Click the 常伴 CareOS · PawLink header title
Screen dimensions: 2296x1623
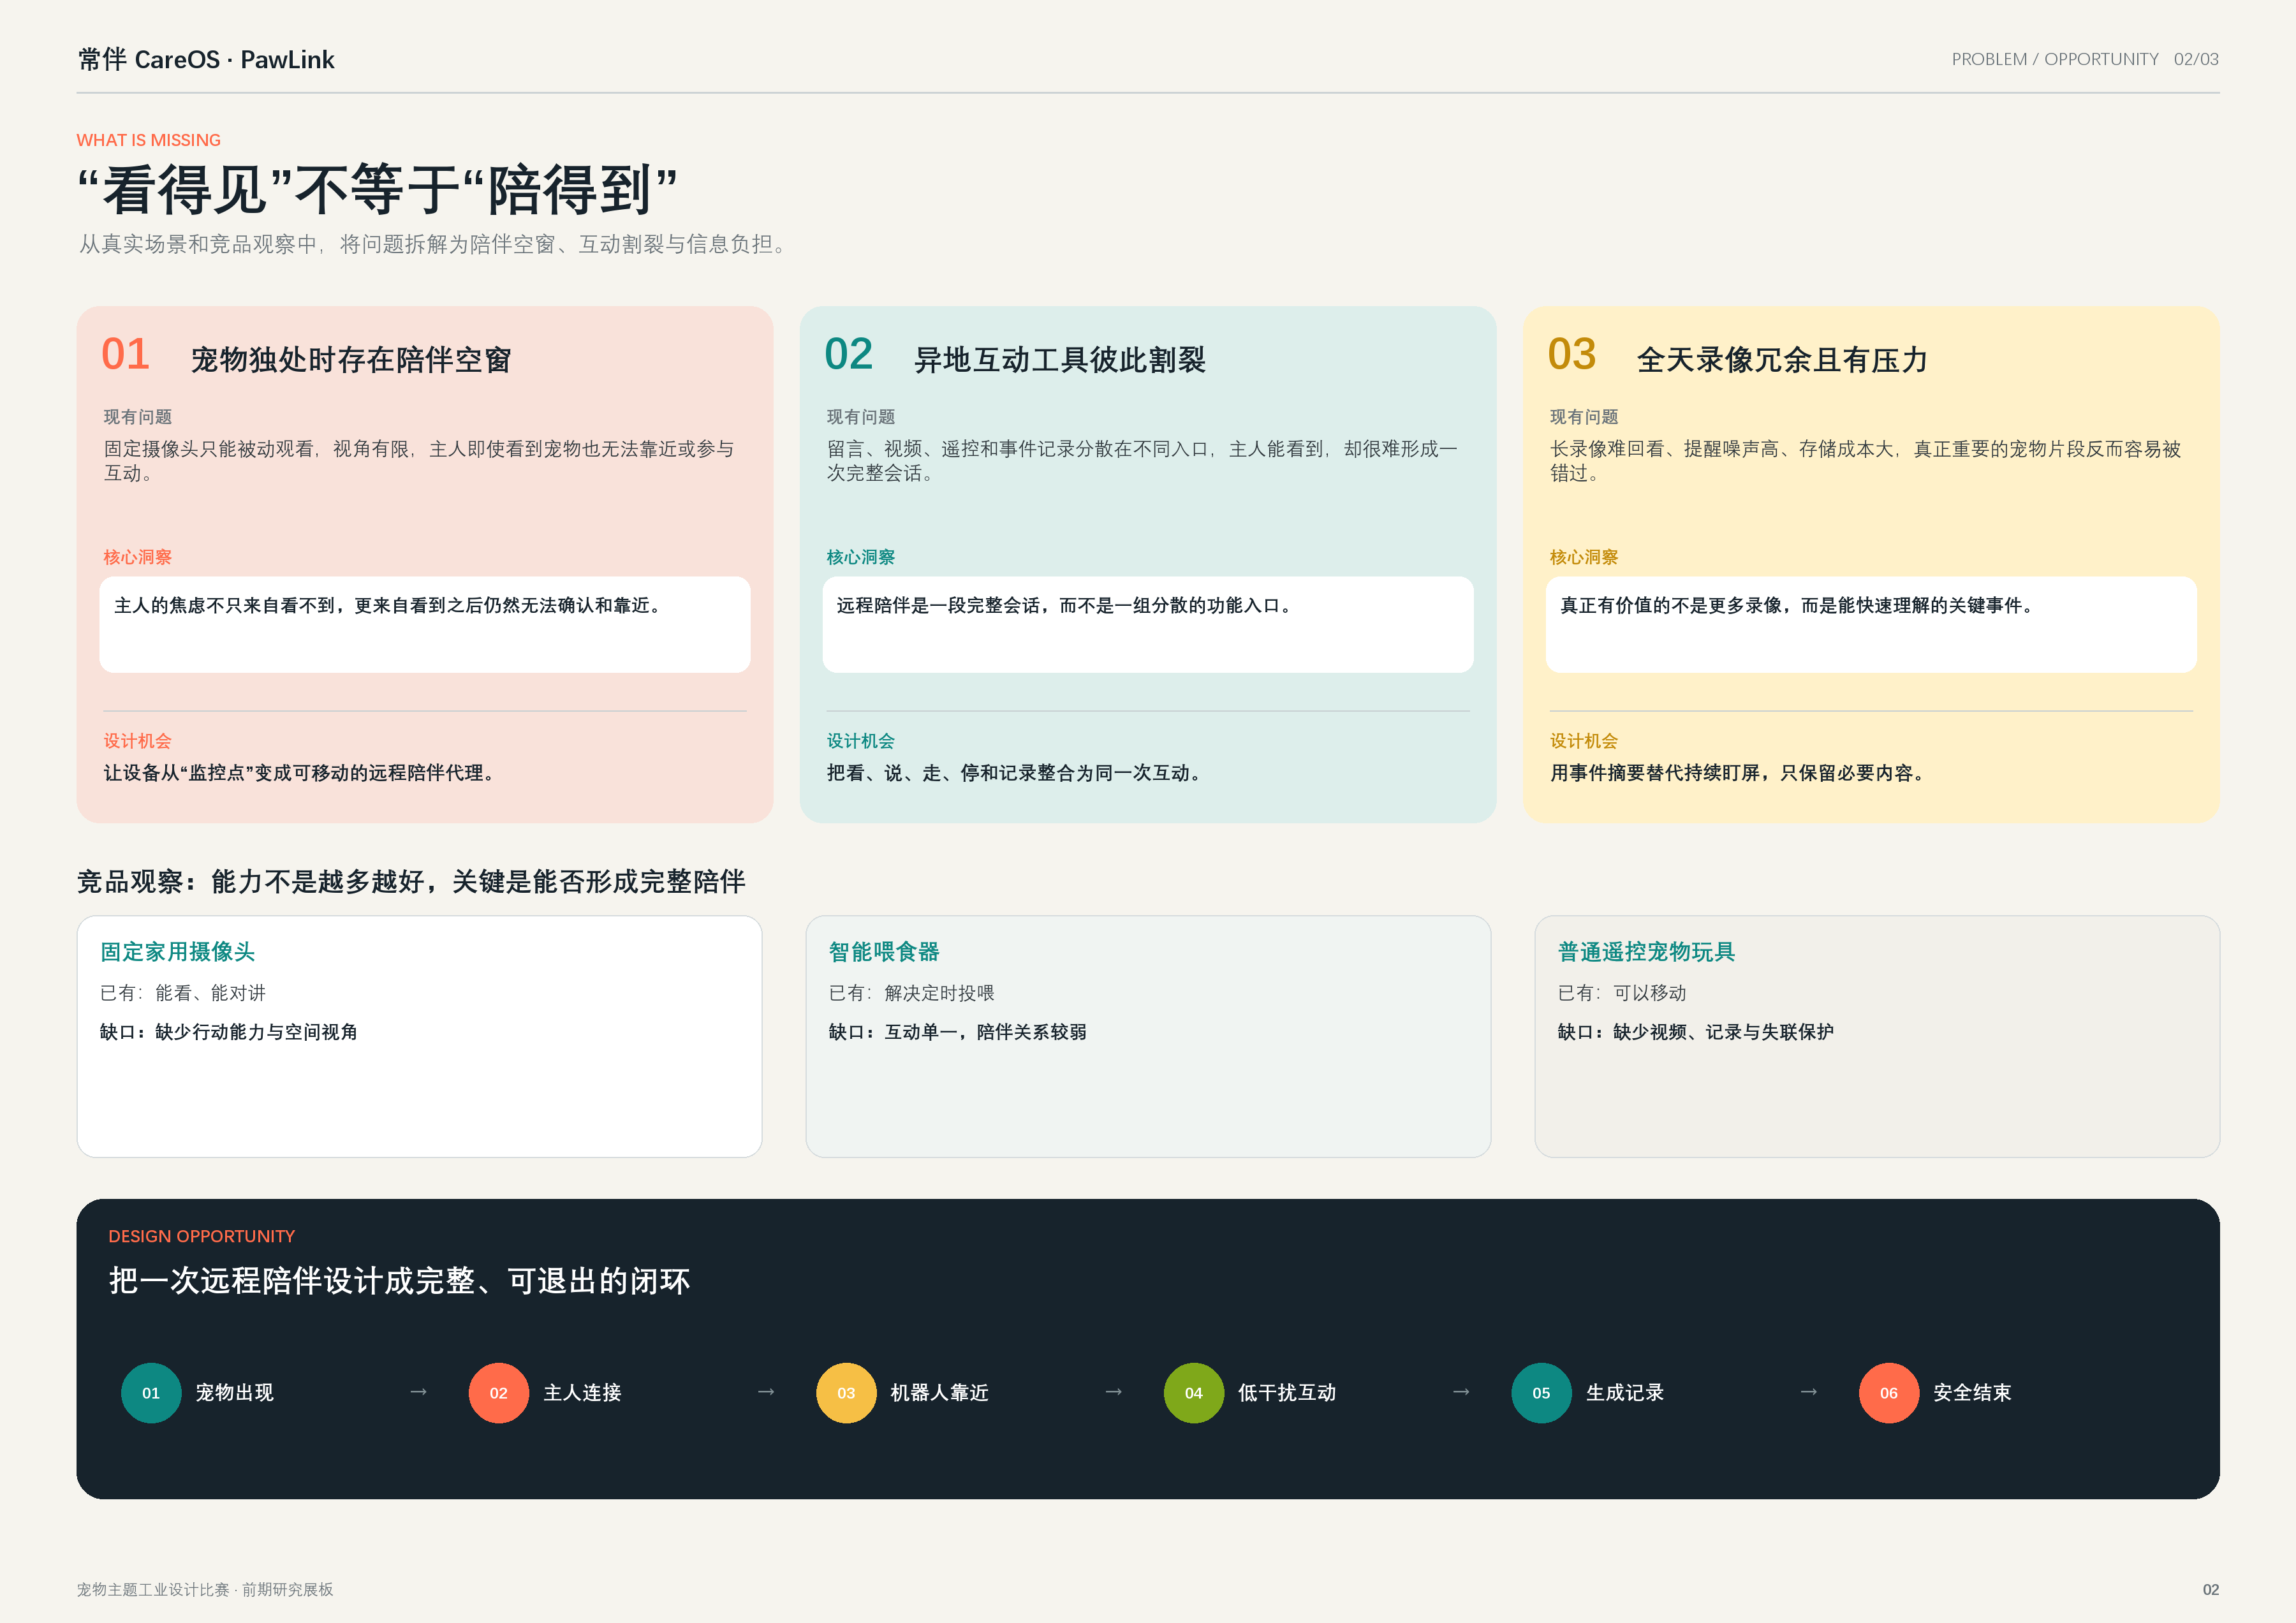206,59
